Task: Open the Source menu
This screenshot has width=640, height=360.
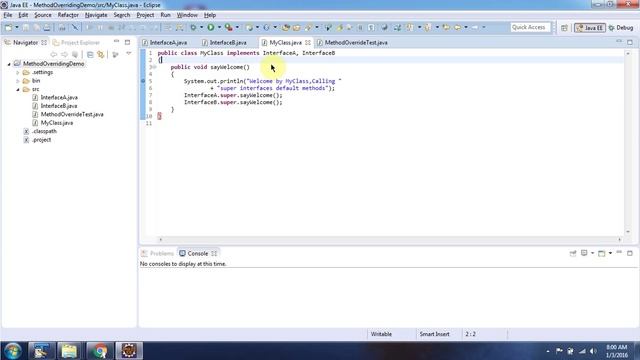Action: click(x=43, y=15)
